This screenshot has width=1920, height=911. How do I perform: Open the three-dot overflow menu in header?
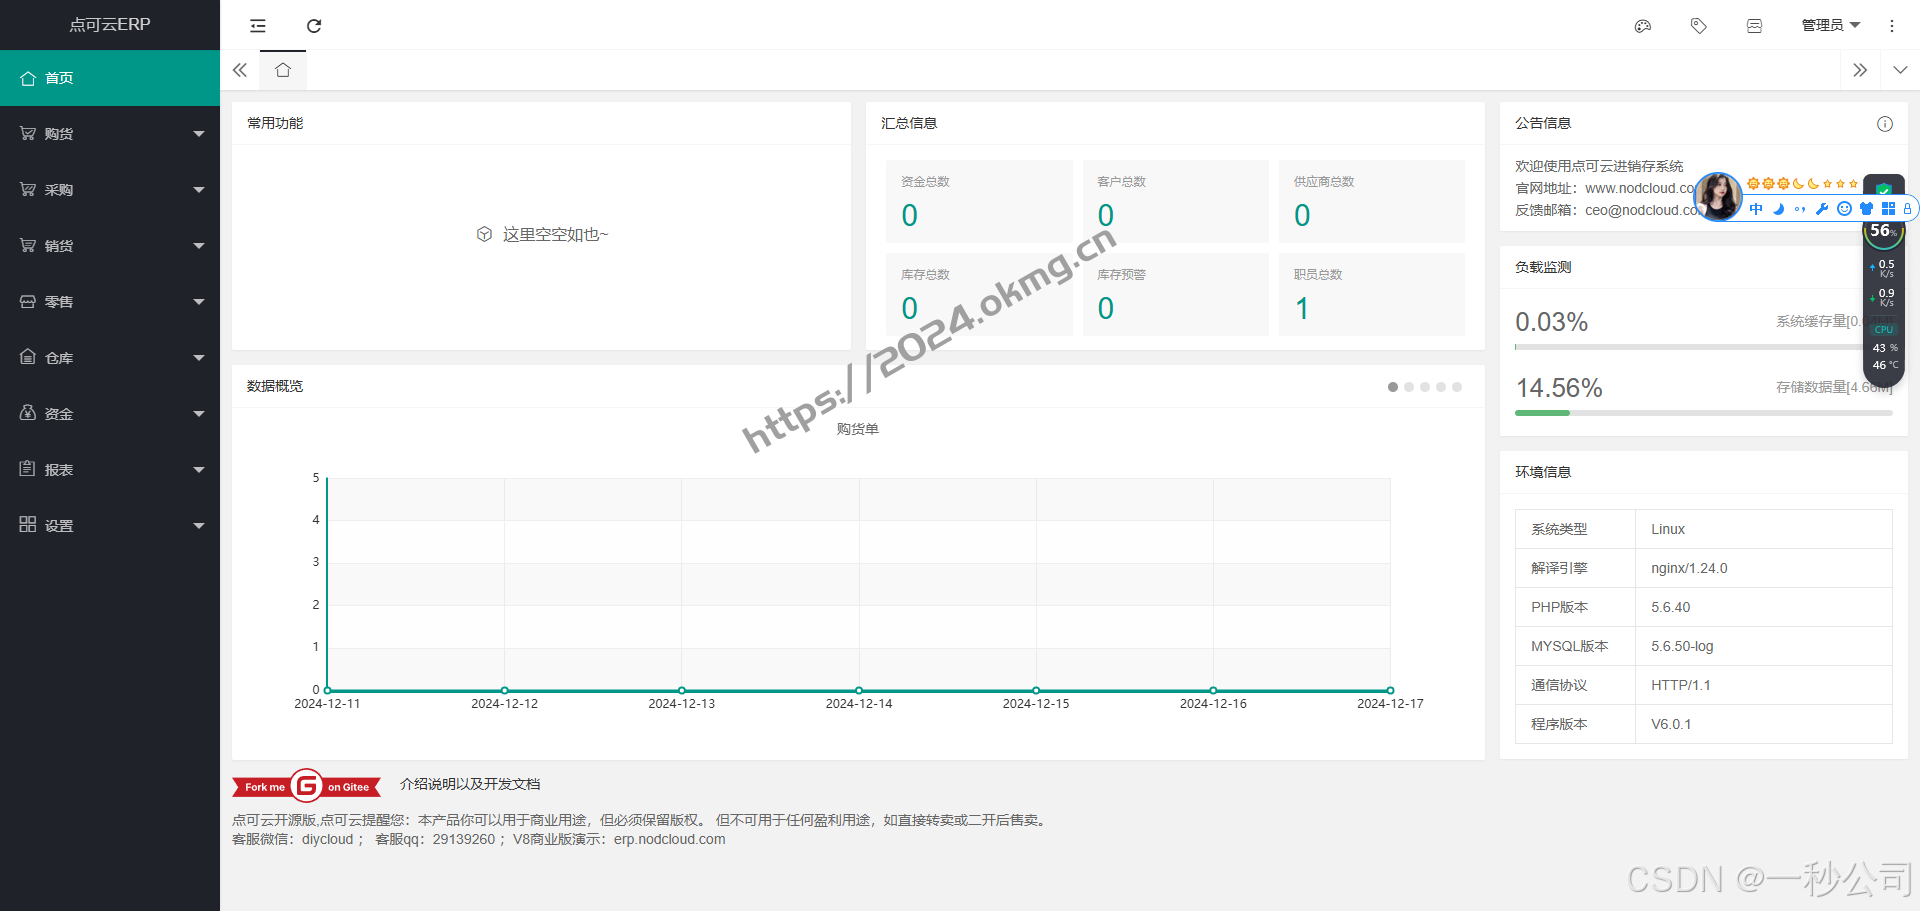pos(1892,26)
